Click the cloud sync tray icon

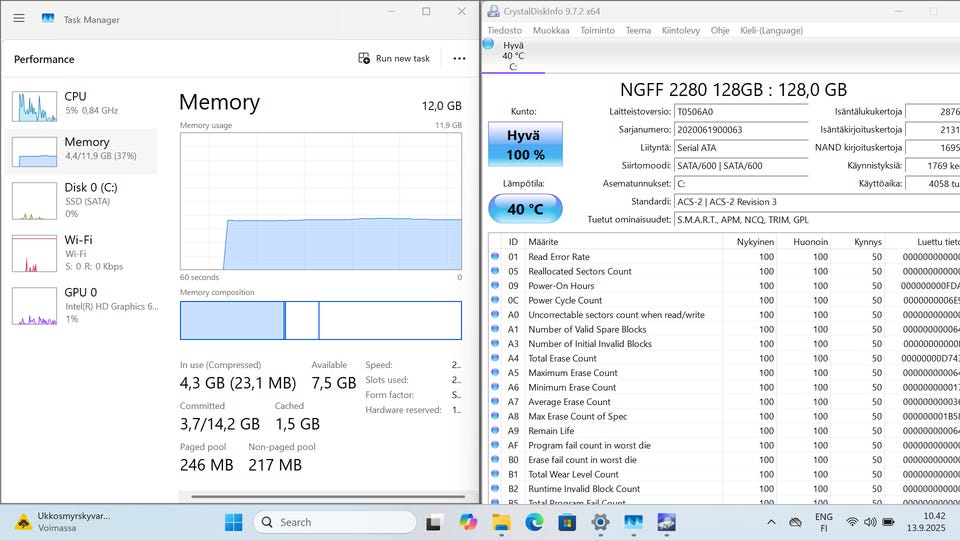(x=795, y=522)
